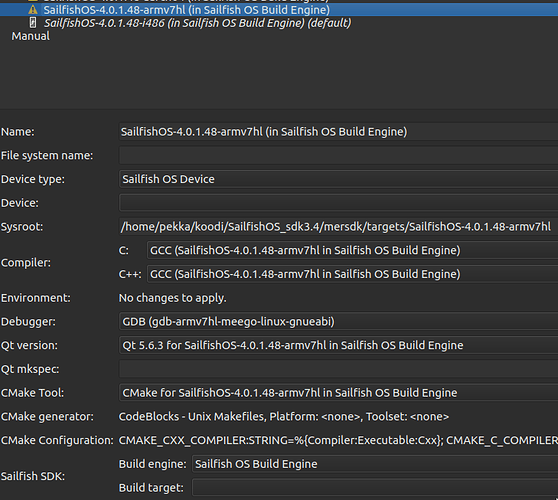Click the warning icon beside armv7hl kit

point(33,10)
